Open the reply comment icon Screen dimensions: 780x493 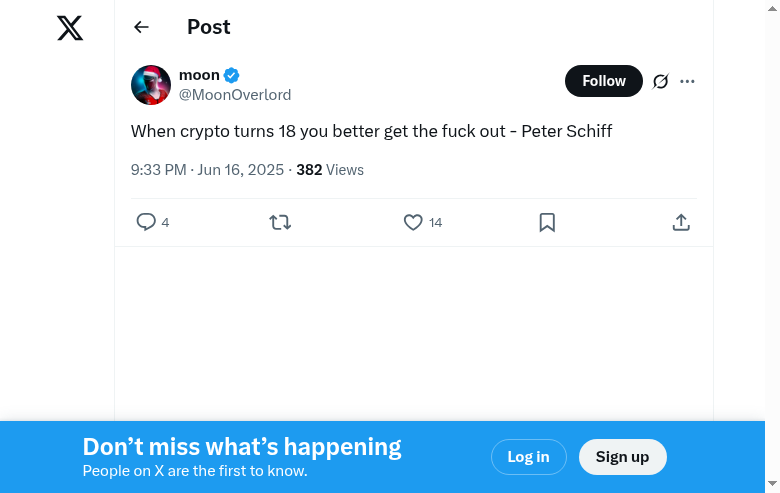pos(146,222)
